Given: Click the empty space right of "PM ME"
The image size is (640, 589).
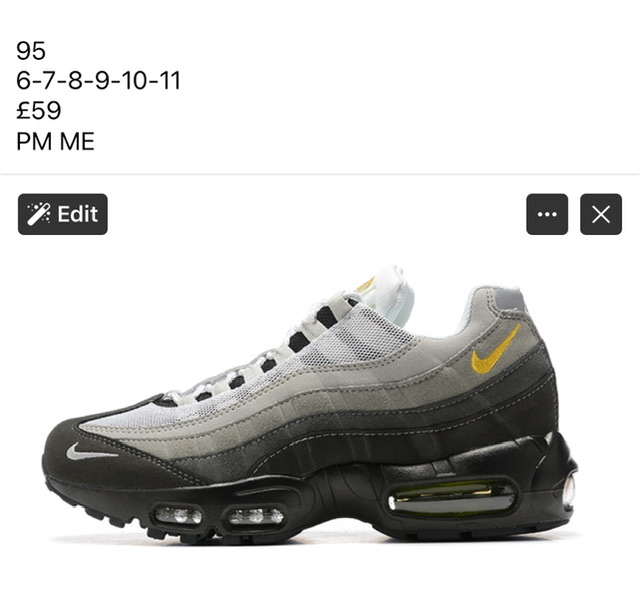Looking at the screenshot, I should (367, 142).
